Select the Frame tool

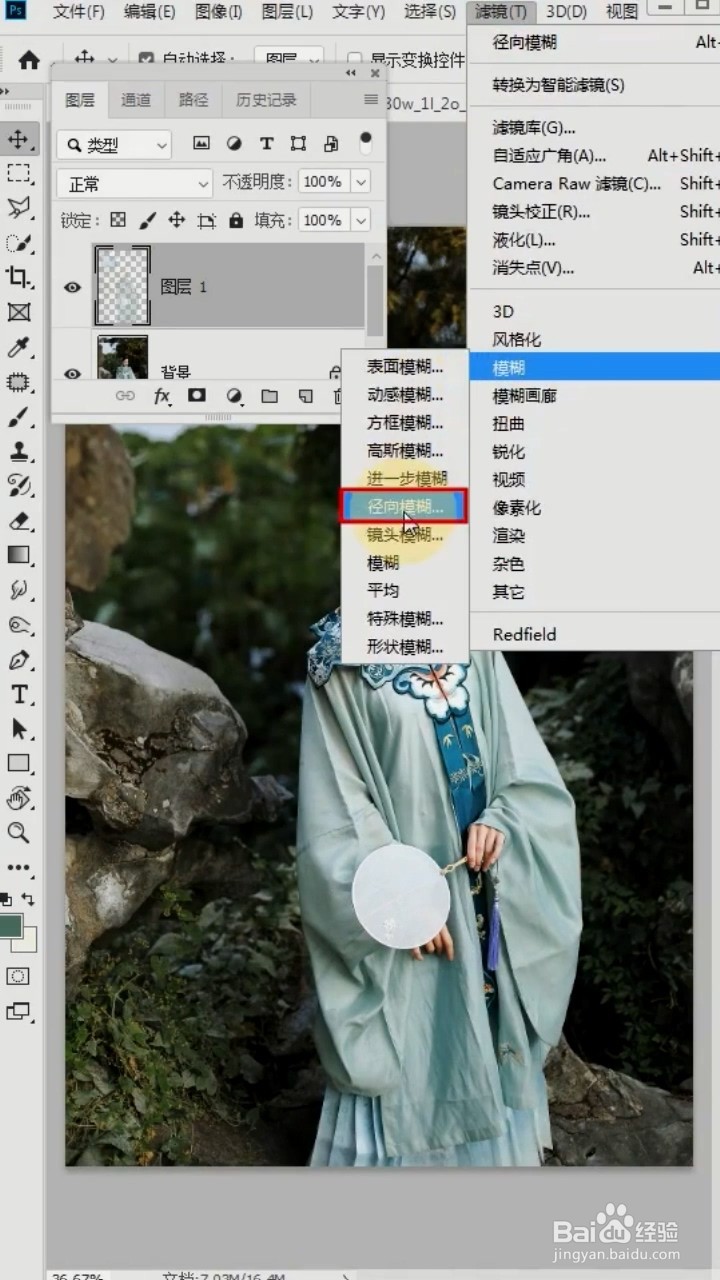(19, 312)
